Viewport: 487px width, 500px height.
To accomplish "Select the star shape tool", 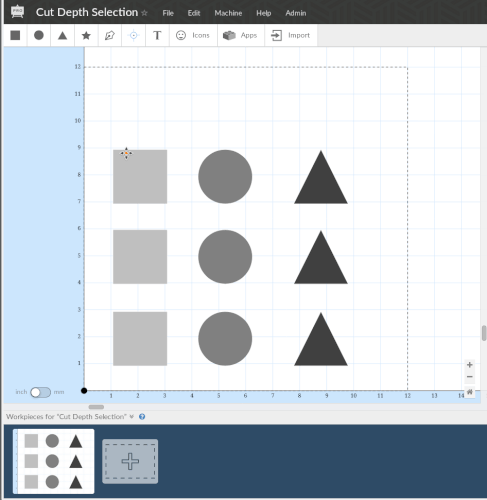I will pyautogui.click(x=86, y=35).
